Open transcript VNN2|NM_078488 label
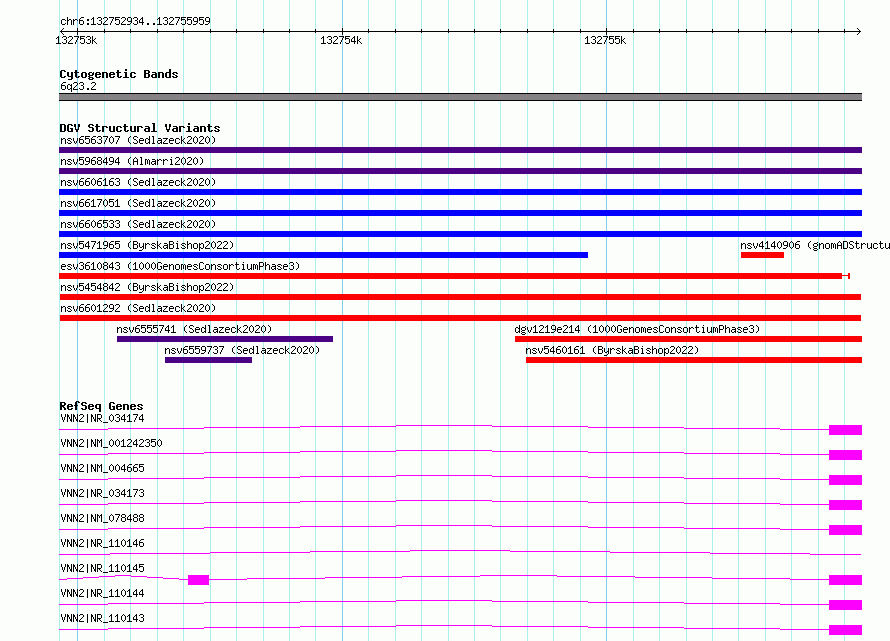Screen dimensions: 890x641 point(102,518)
